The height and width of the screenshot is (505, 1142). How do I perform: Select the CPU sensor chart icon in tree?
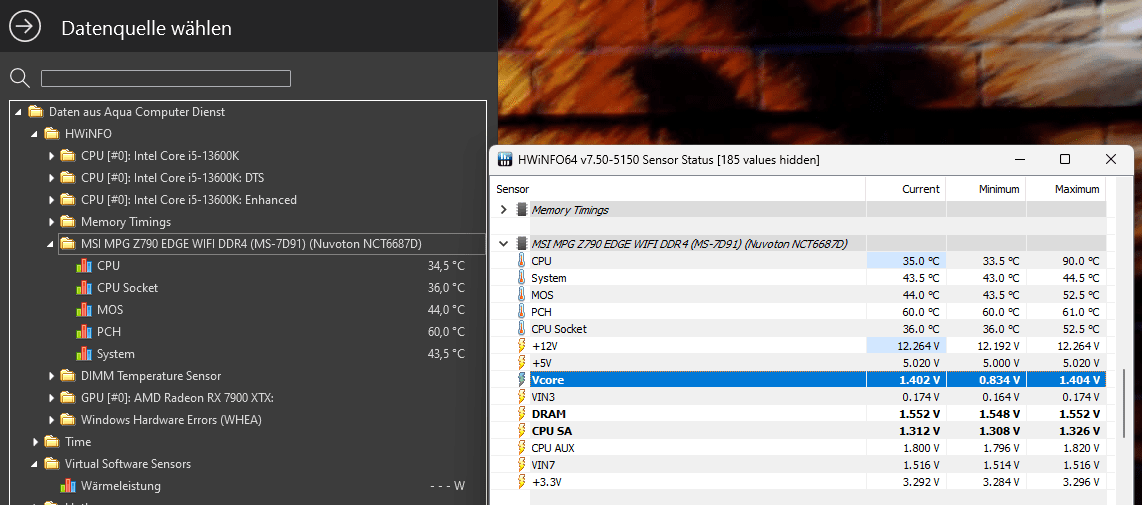tap(84, 266)
